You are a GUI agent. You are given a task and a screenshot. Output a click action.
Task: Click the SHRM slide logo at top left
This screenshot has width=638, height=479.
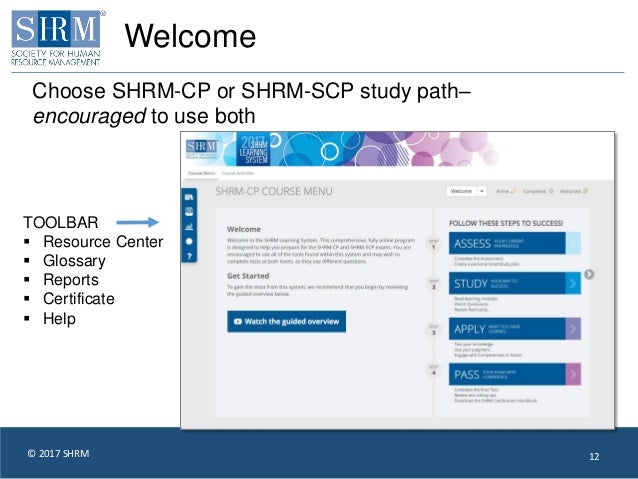pyautogui.click(x=56, y=37)
